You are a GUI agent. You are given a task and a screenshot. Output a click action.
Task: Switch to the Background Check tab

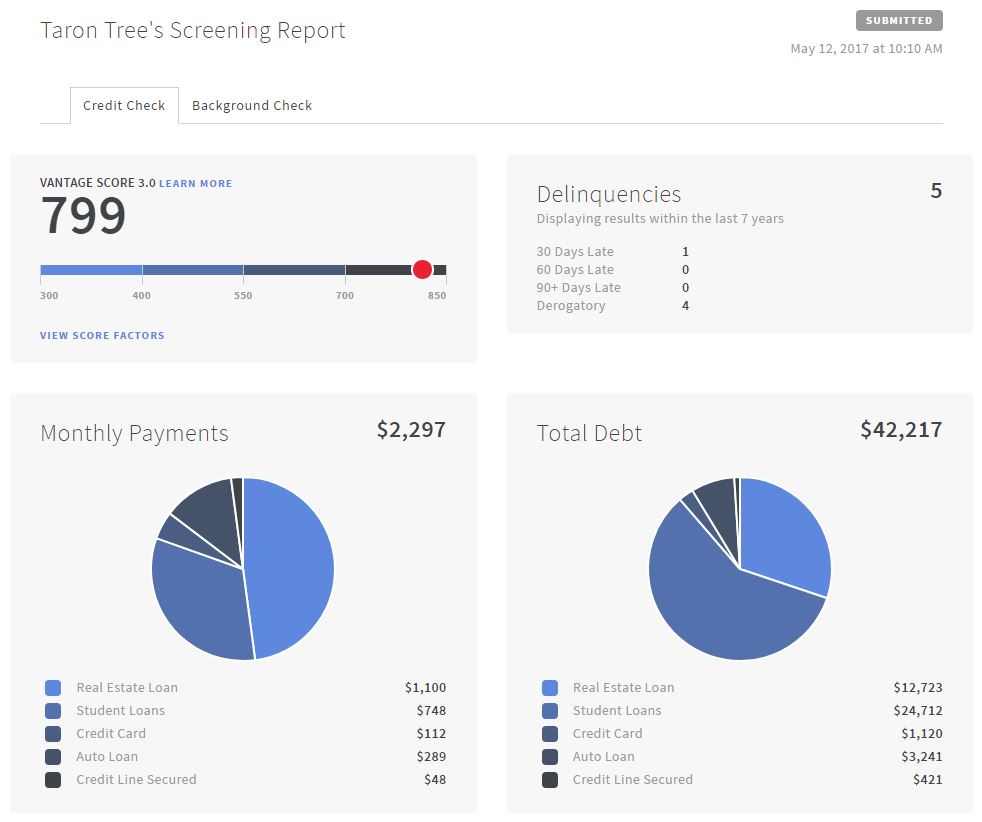251,105
